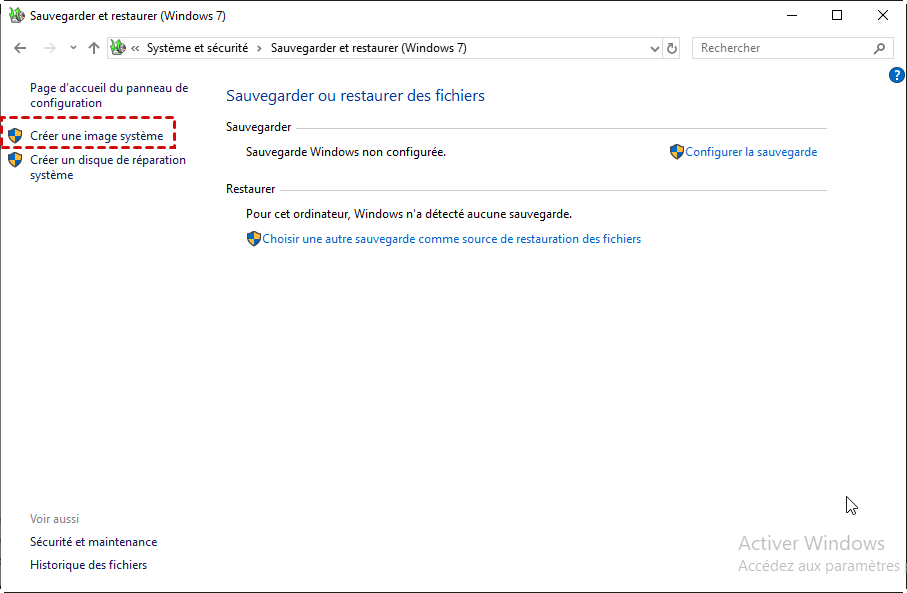
Task: Click Créer une image système link
Action: 97,136
